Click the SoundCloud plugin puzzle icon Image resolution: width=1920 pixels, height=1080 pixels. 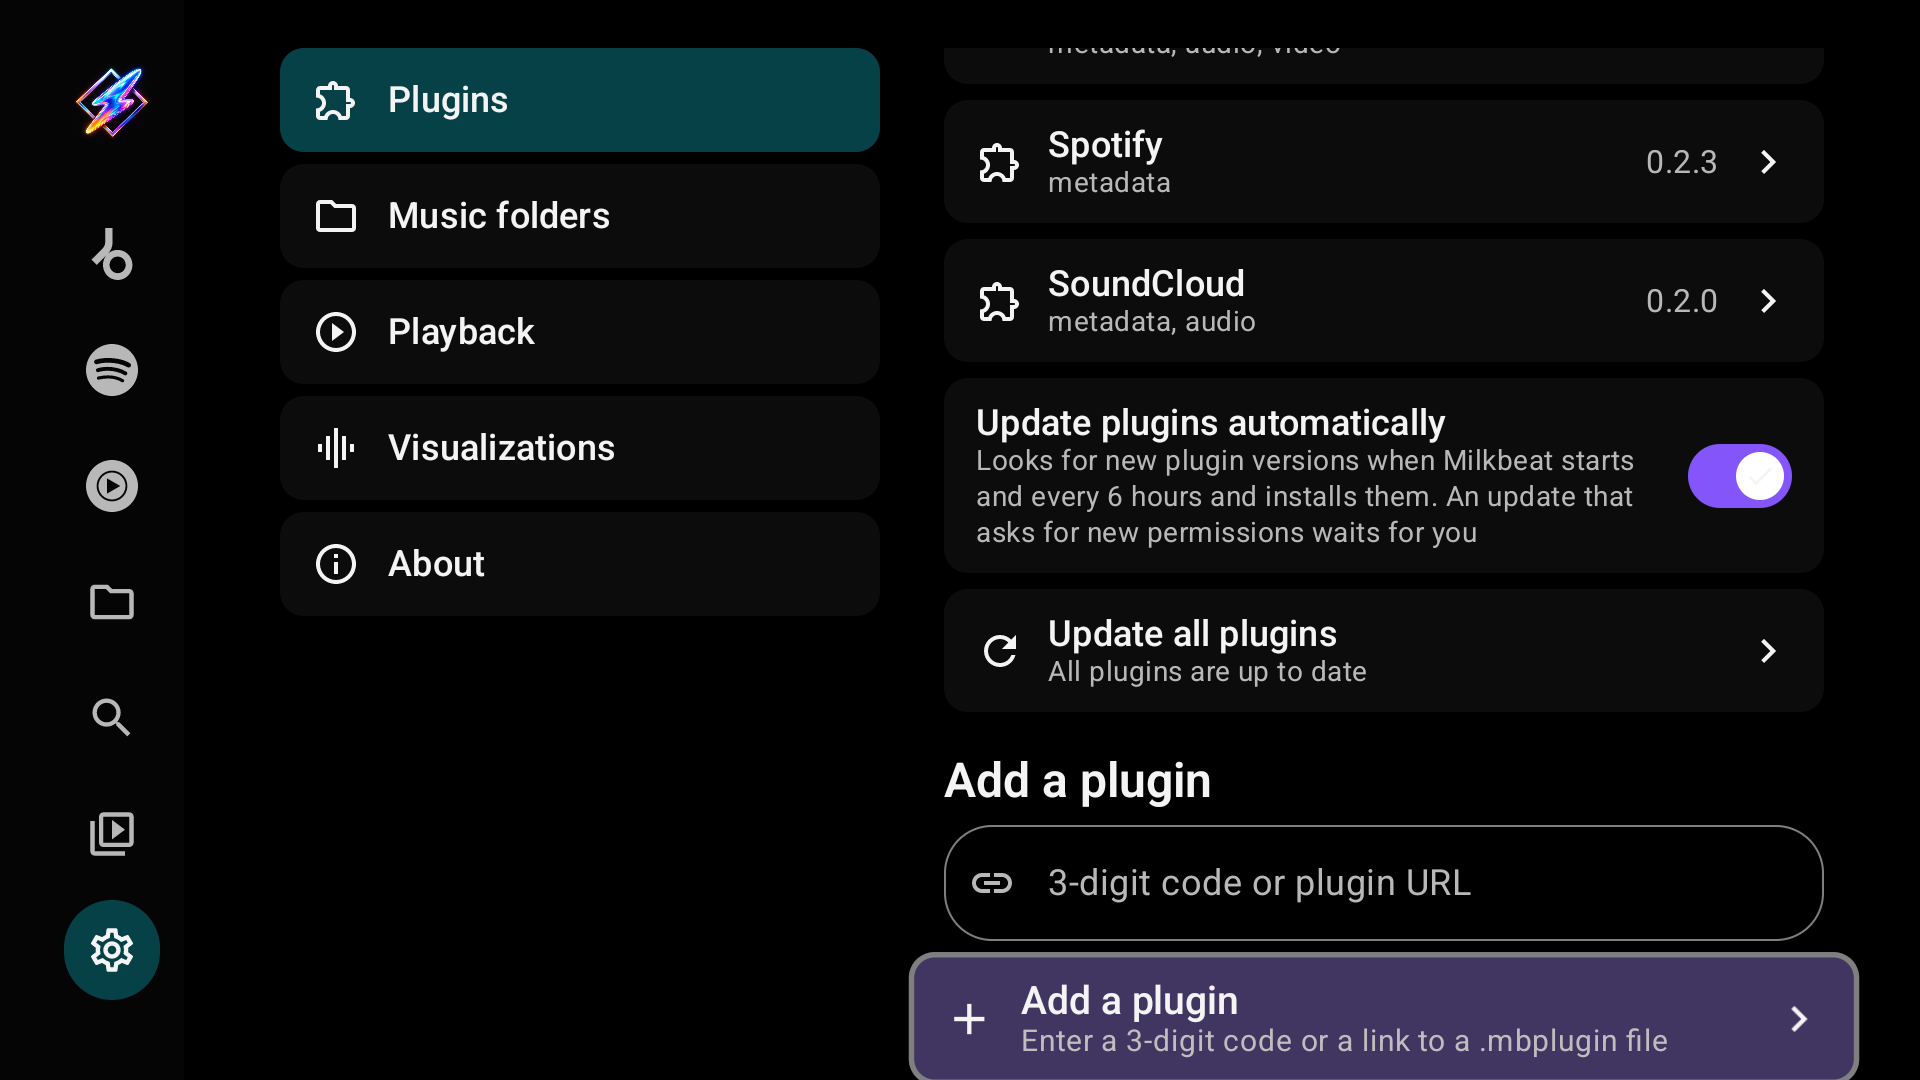[x=999, y=301]
